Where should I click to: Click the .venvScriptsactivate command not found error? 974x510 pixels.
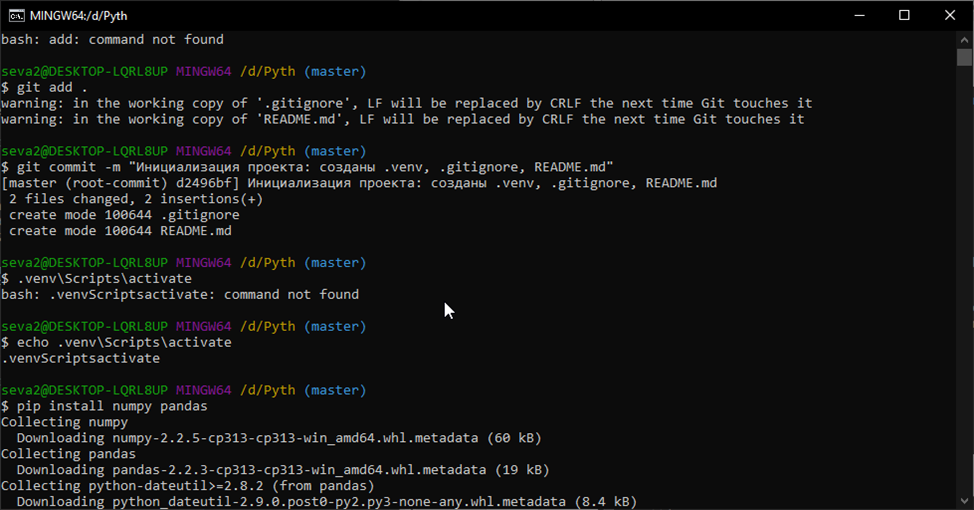tap(180, 295)
